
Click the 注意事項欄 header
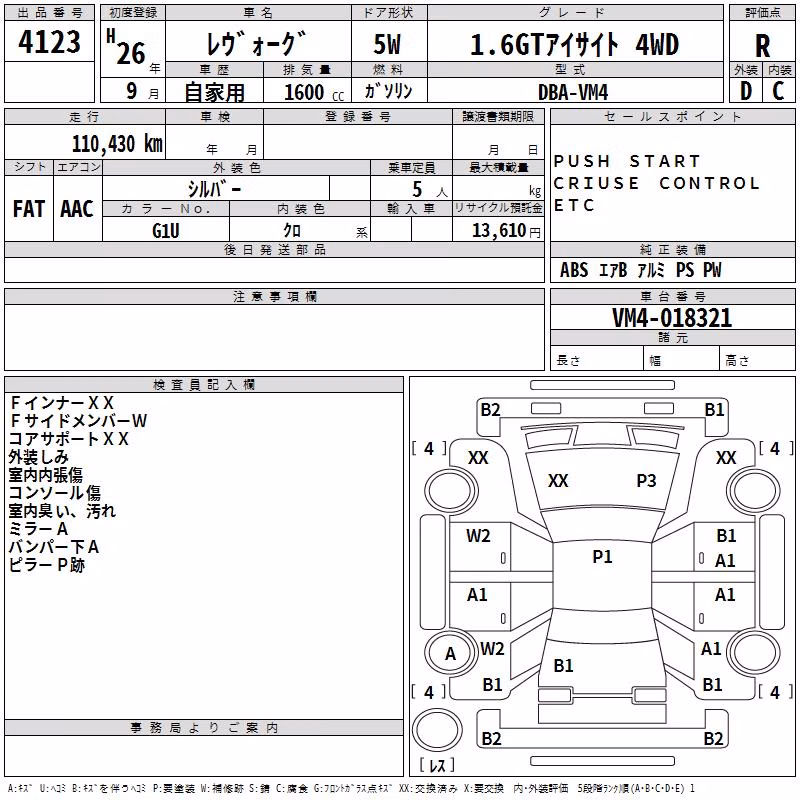(x=274, y=297)
